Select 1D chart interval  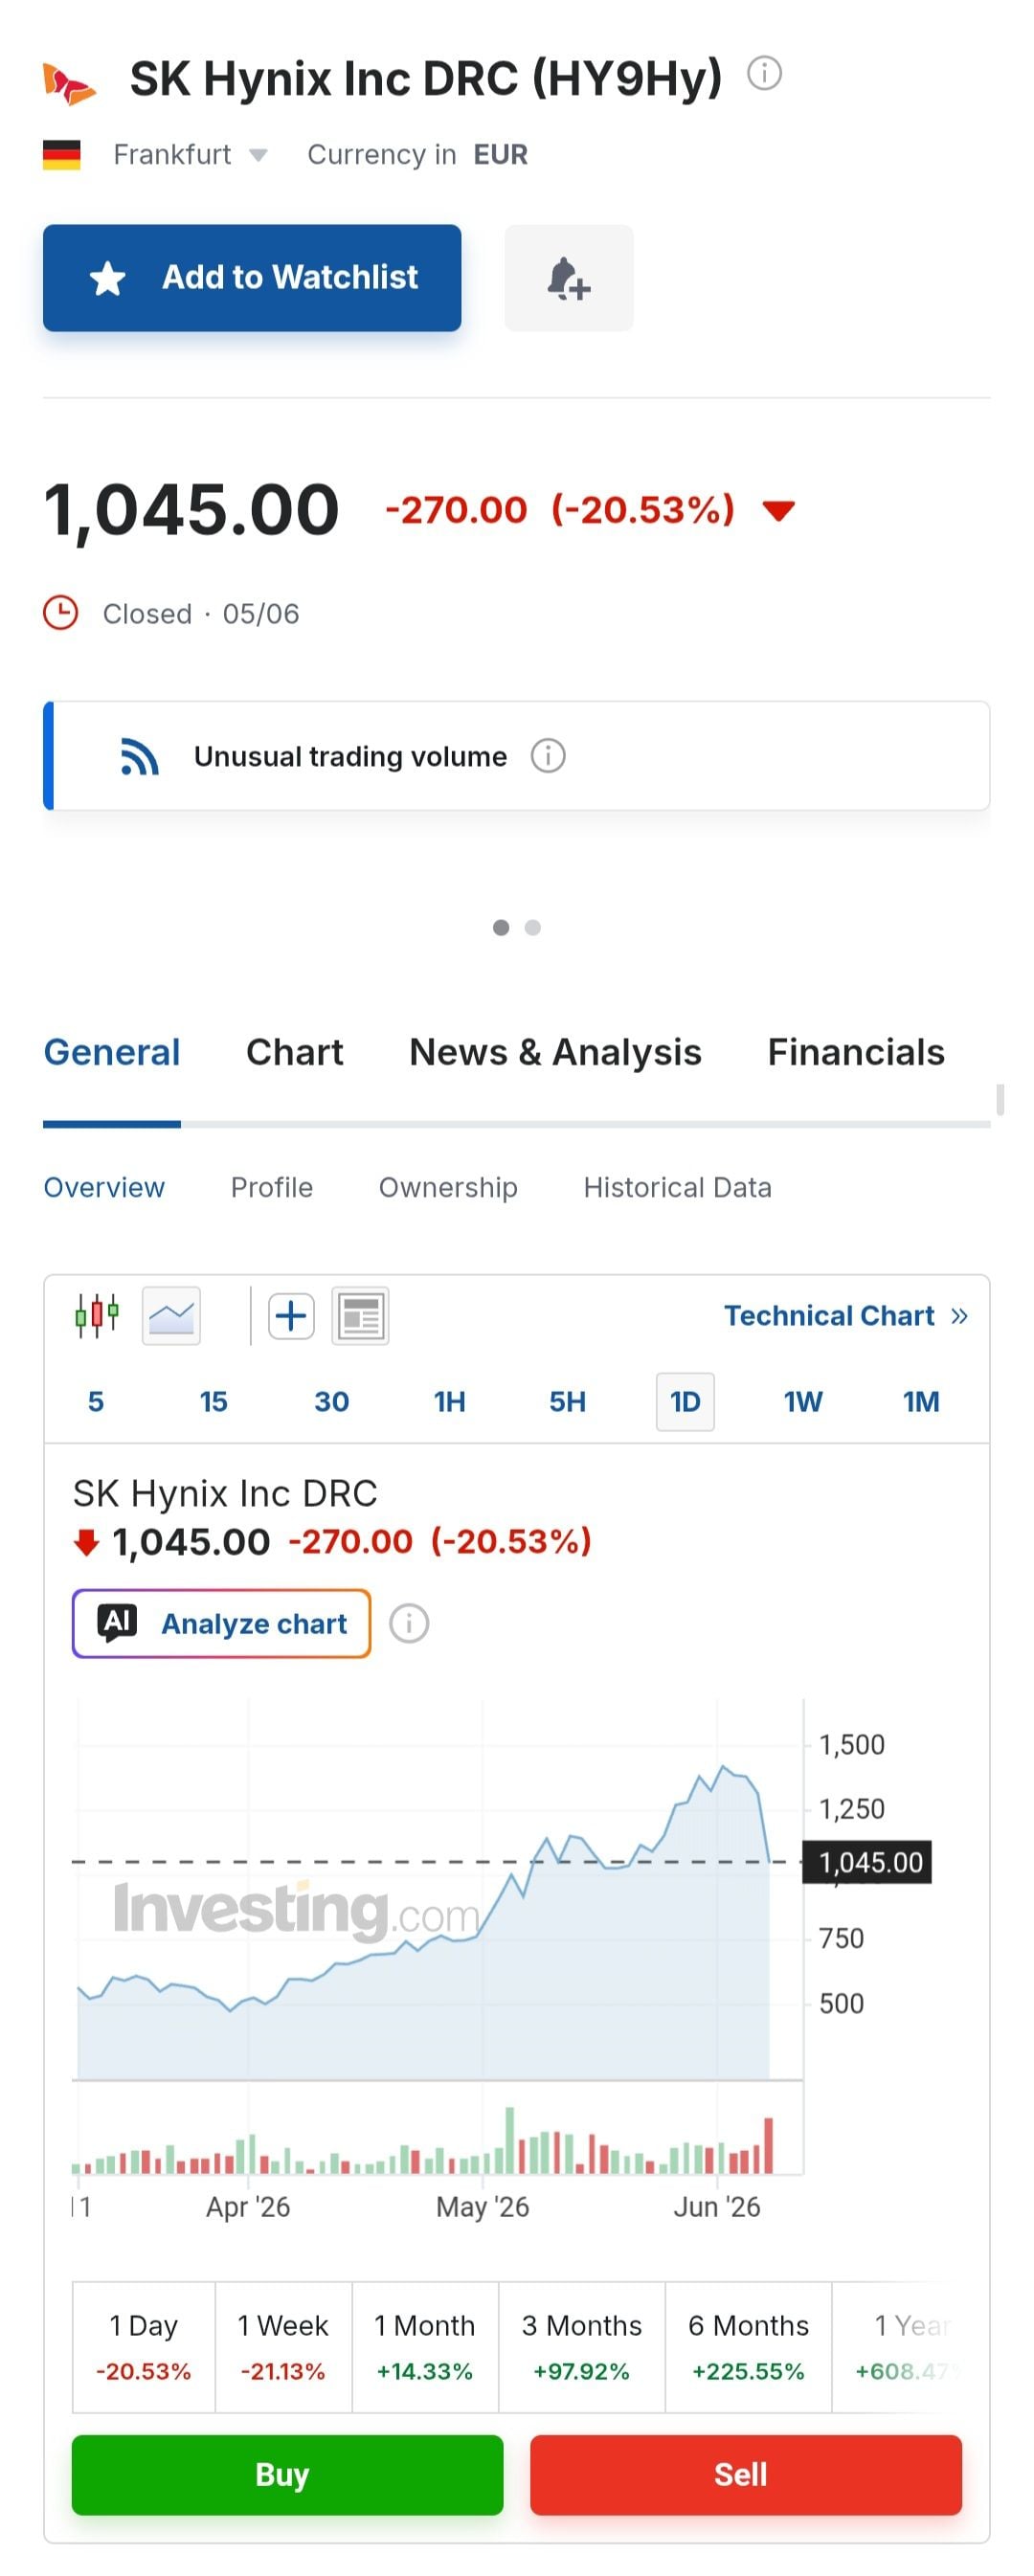pos(685,1401)
